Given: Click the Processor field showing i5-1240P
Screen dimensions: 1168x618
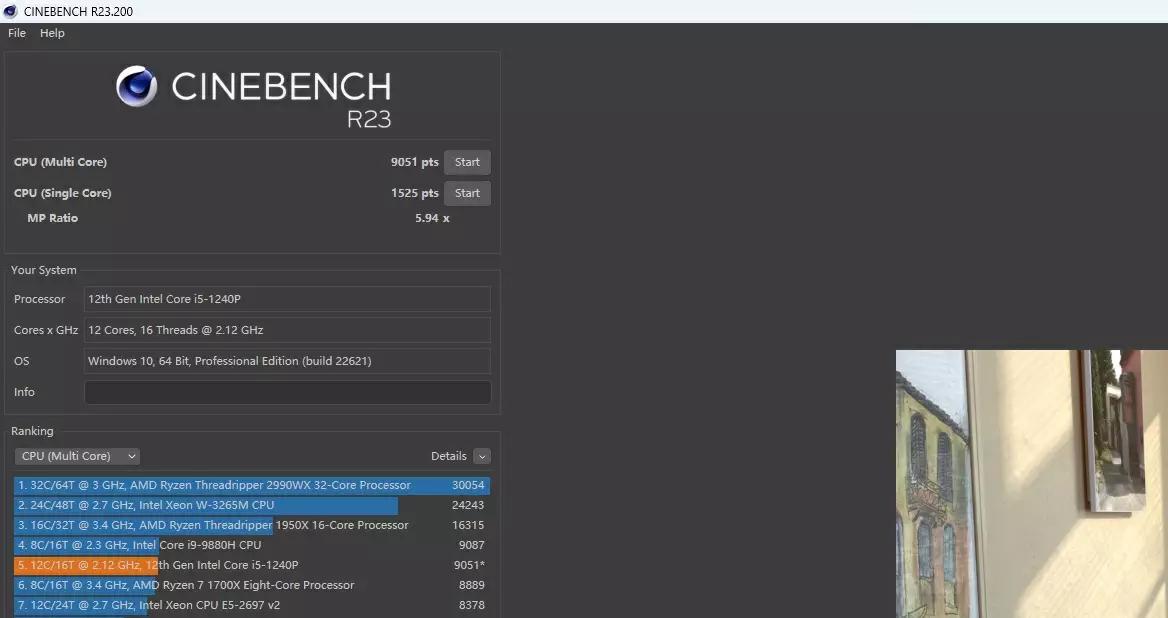Looking at the screenshot, I should click(x=288, y=299).
